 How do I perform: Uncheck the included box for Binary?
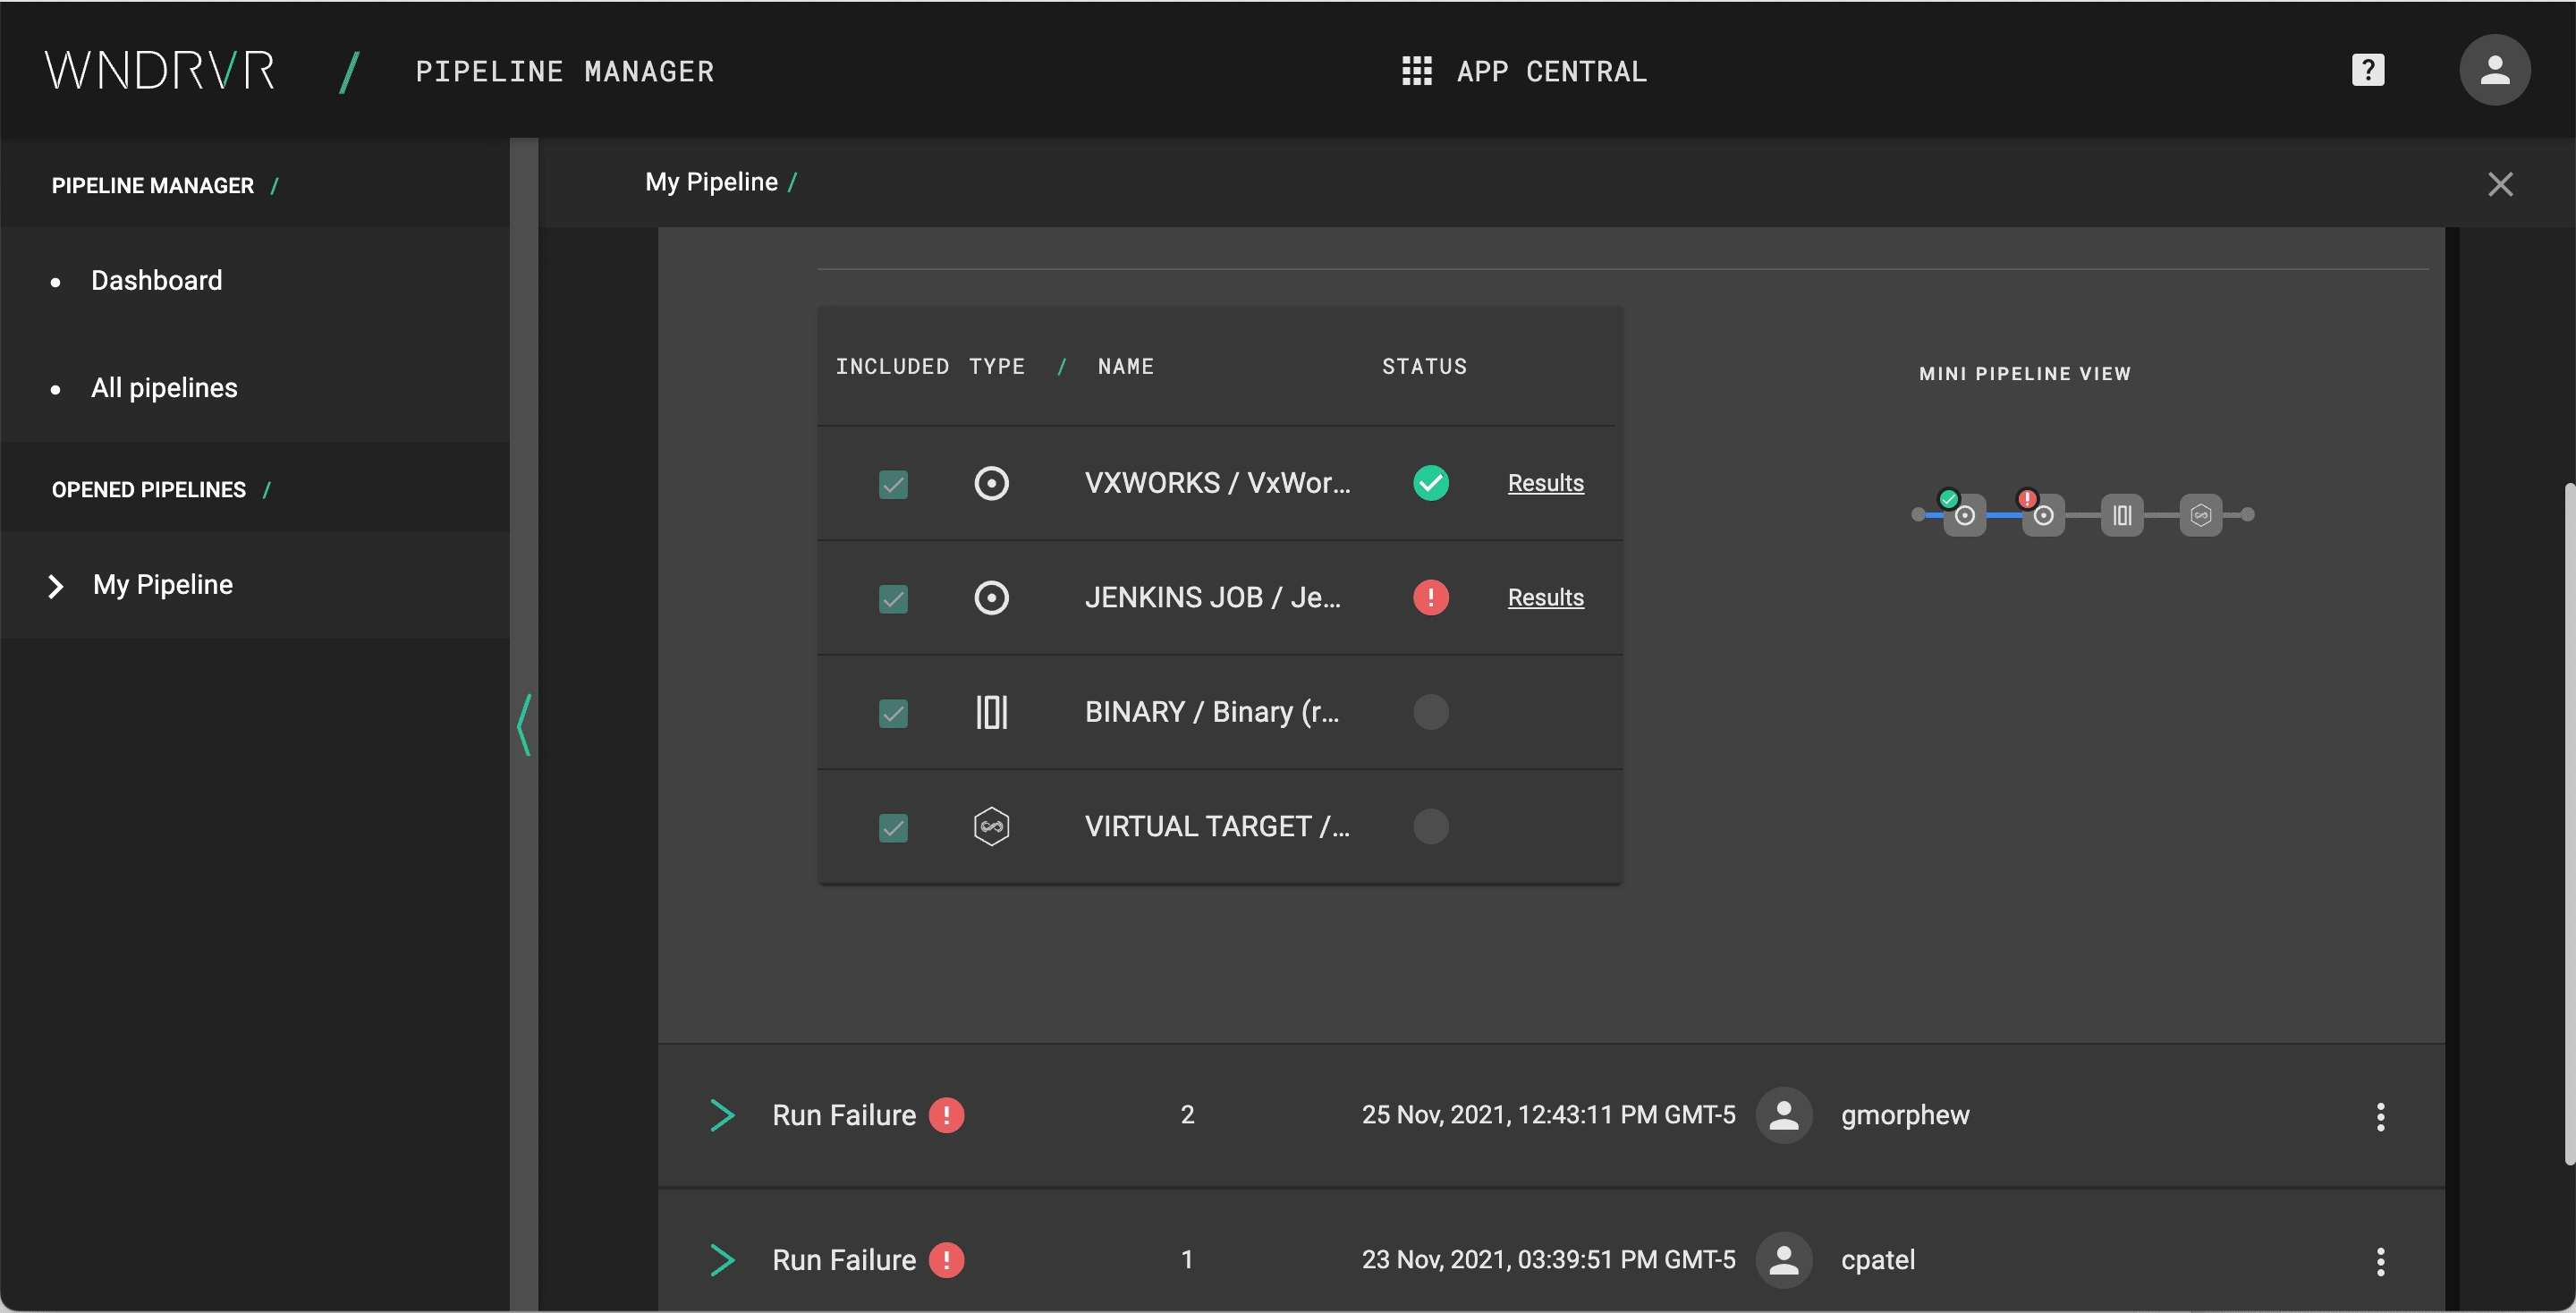[x=893, y=714]
